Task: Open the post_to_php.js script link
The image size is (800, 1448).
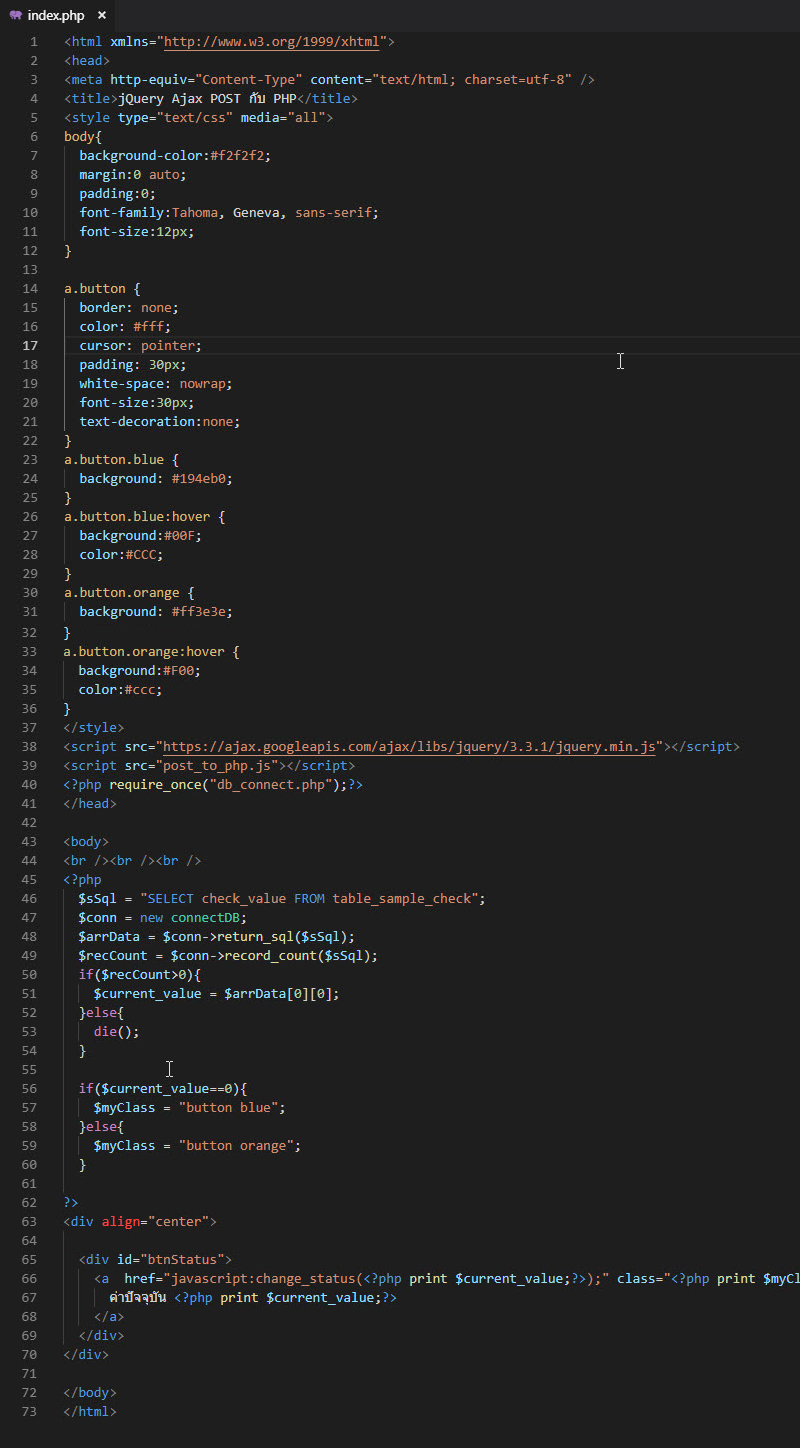Action: pos(218,765)
